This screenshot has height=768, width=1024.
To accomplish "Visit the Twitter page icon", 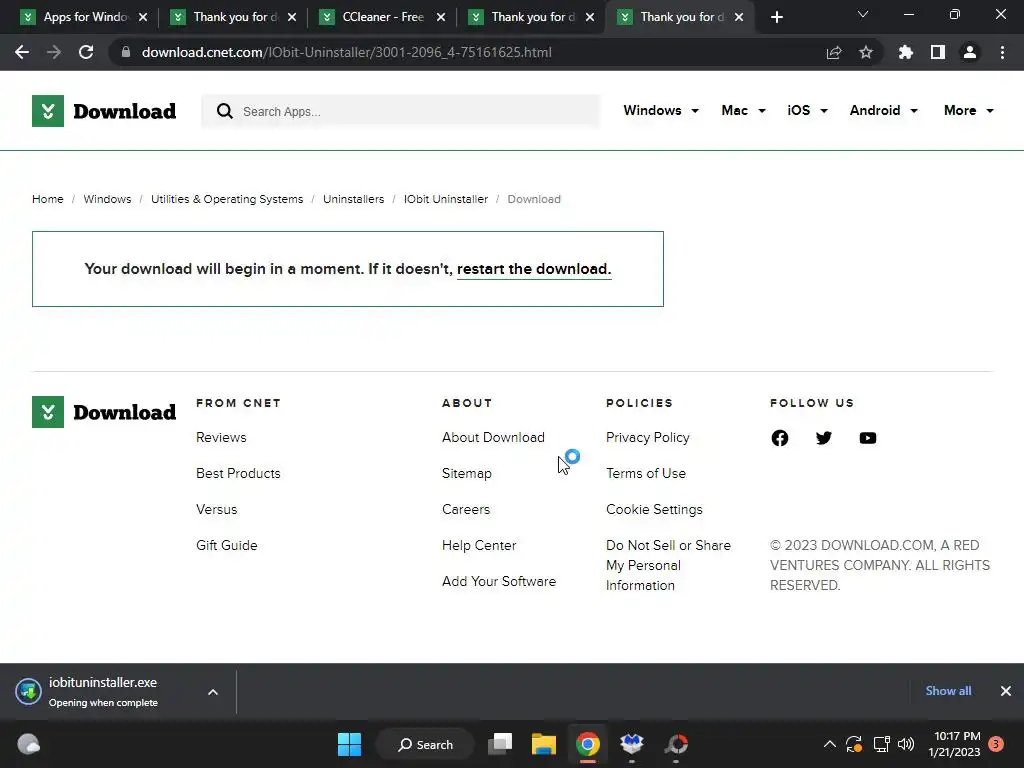I will pyautogui.click(x=824, y=438).
